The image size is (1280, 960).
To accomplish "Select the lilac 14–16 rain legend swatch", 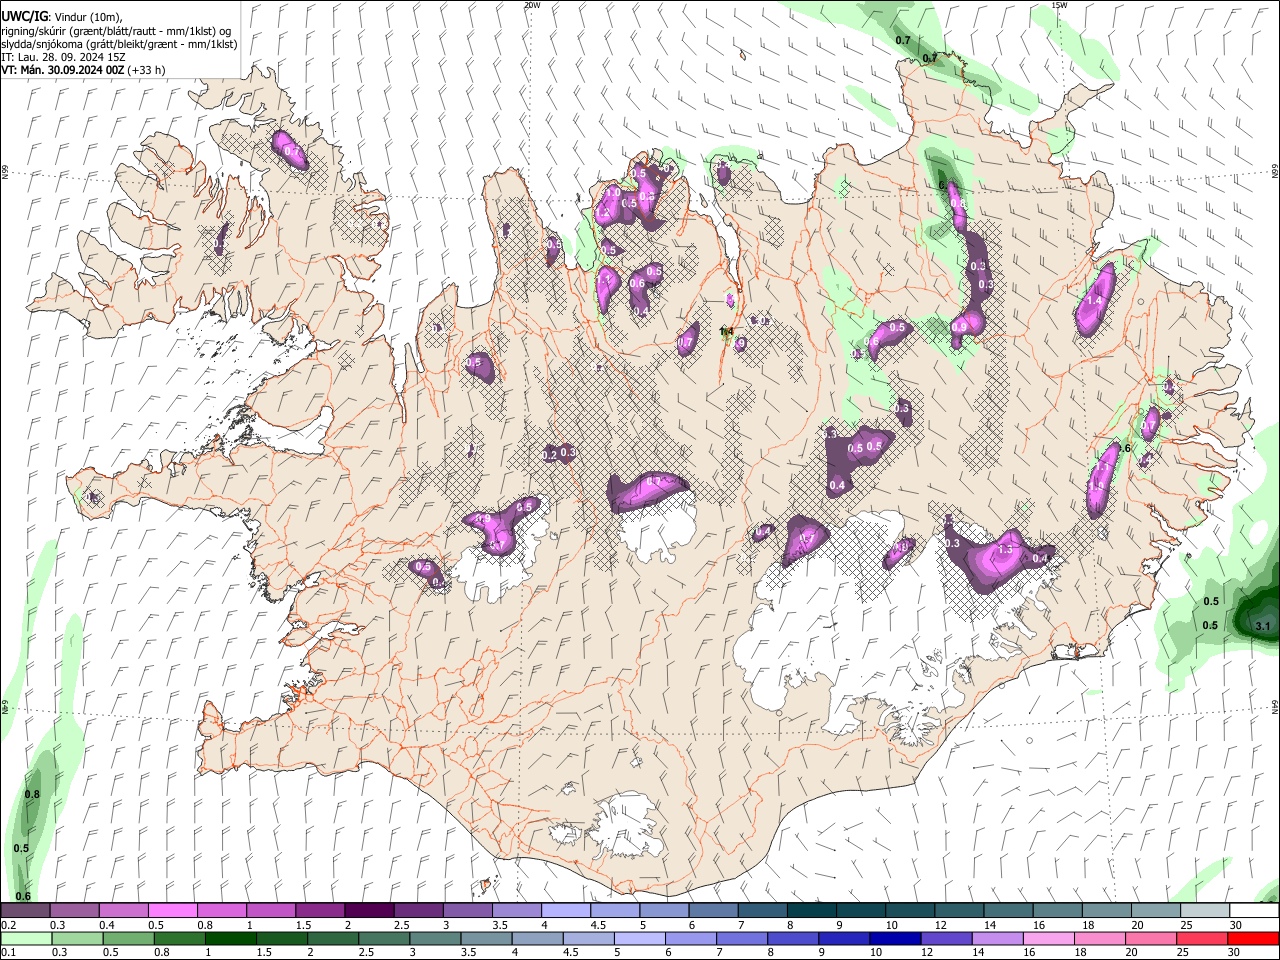I will pyautogui.click(x=997, y=939).
